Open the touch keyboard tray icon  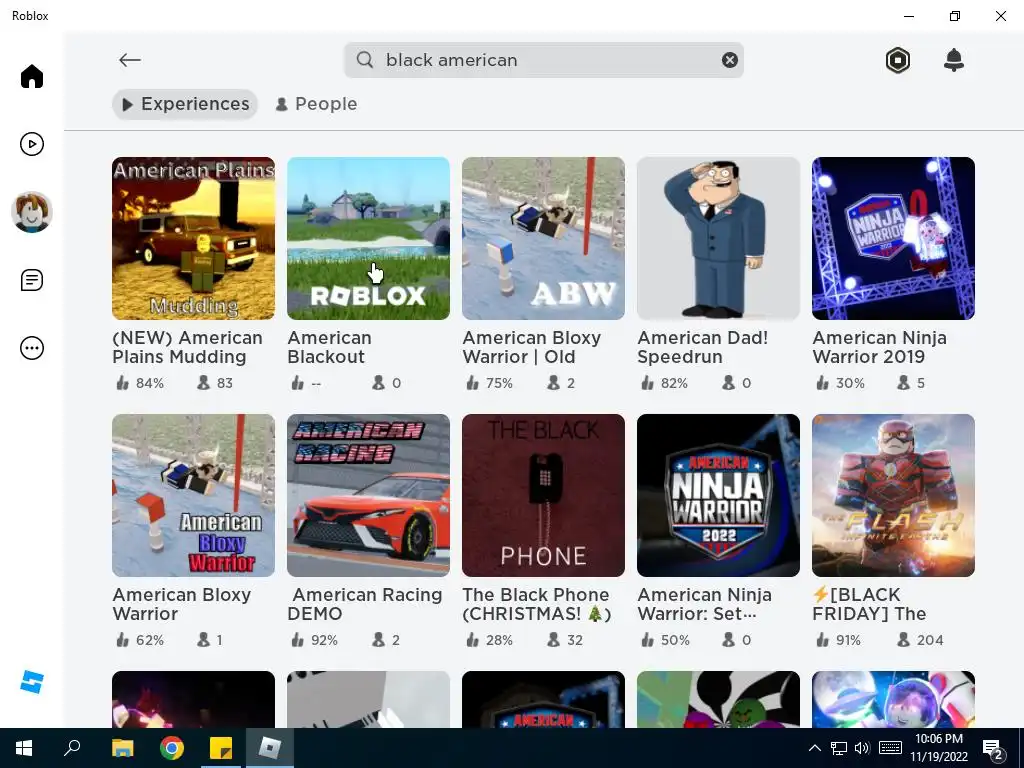890,748
